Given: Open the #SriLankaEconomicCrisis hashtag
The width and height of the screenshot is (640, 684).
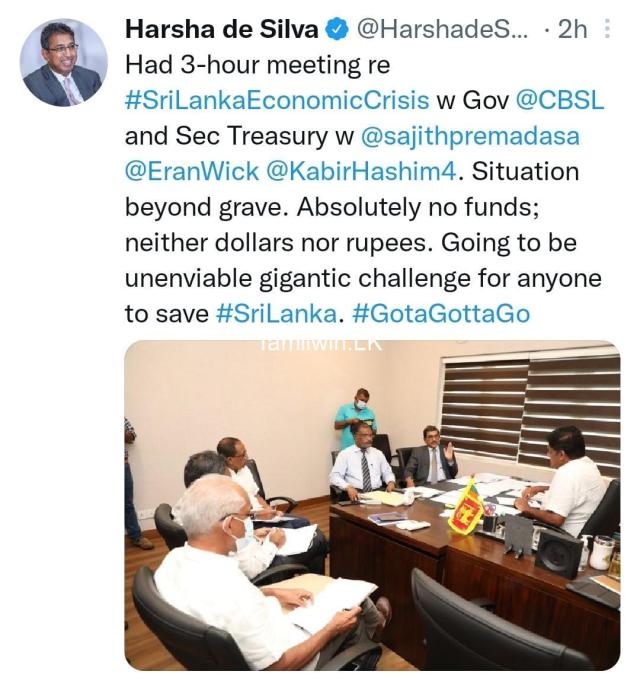Looking at the screenshot, I should click(277, 100).
